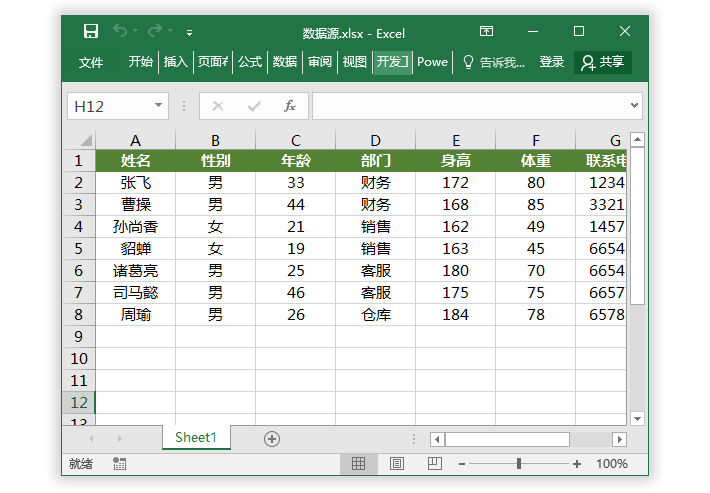
Task: Switch to the 页面布局 ribbon tab
Action: [x=212, y=62]
